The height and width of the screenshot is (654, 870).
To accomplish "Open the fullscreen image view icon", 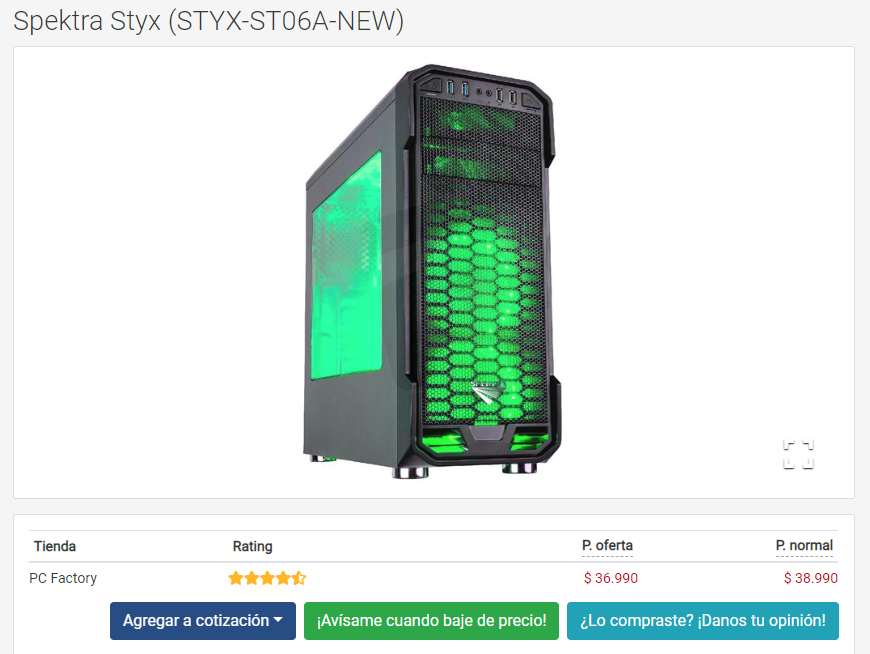I will [798, 454].
